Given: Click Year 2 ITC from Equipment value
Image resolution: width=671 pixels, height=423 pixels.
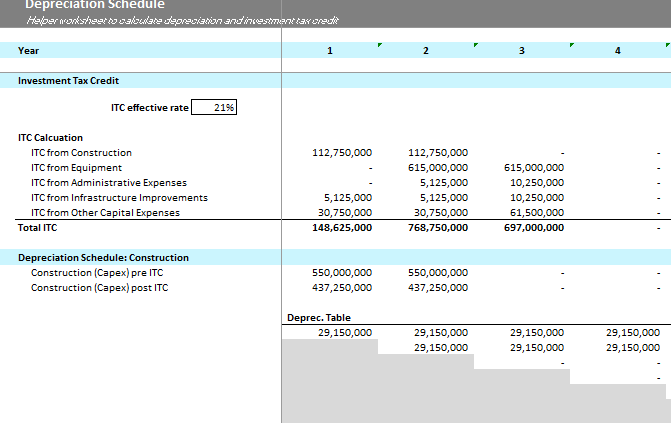Looking at the screenshot, I should tap(438, 168).
